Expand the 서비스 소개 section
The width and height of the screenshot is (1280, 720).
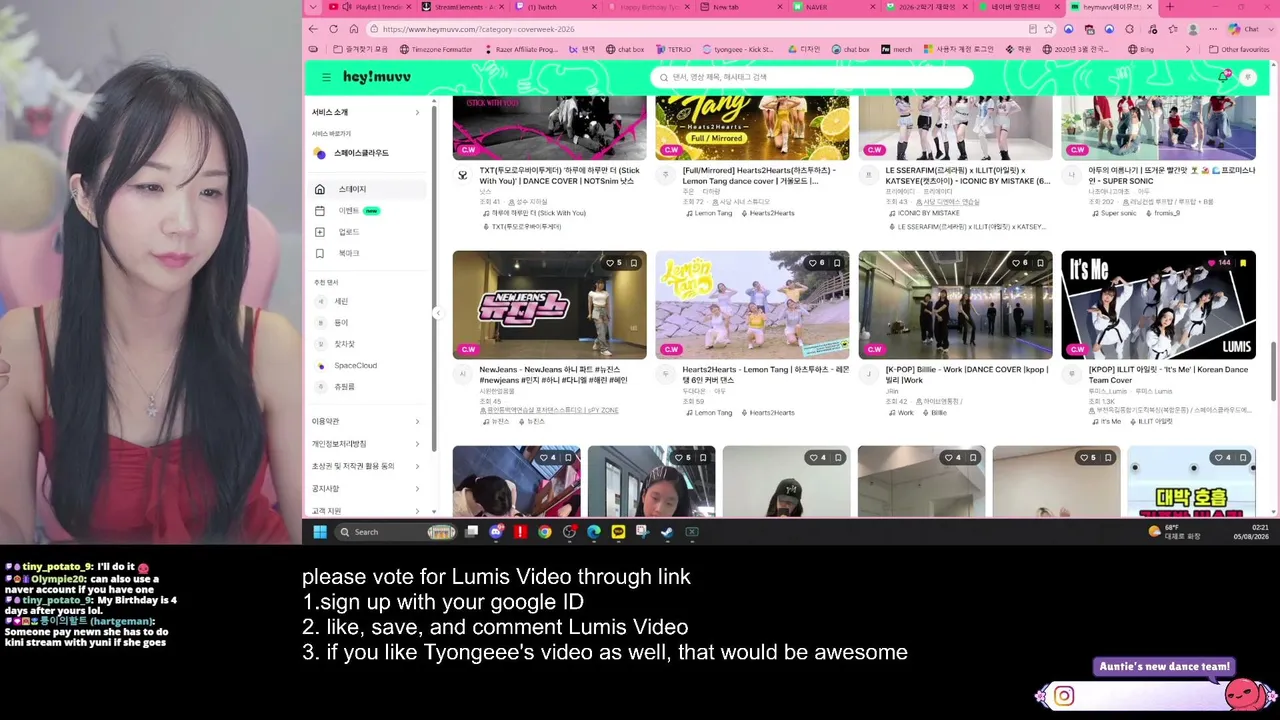366,112
